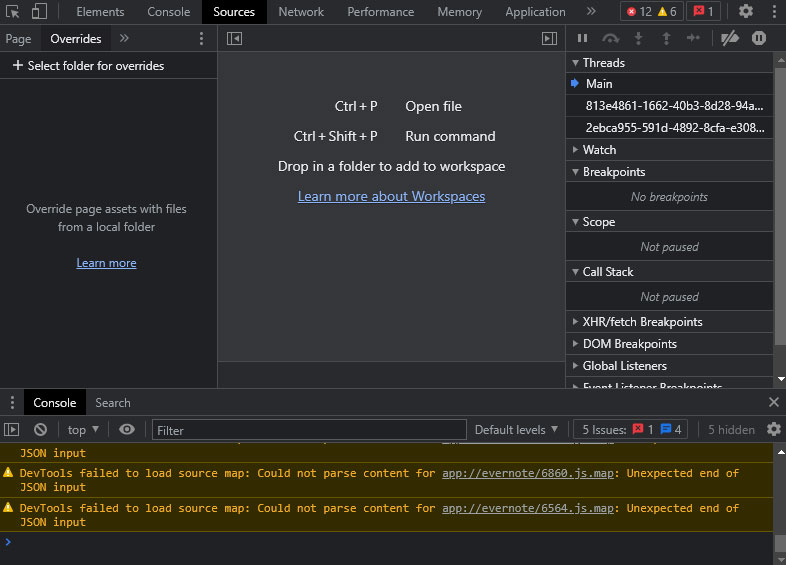Open the Memory tab
Viewport: 786px width, 565px height.
coord(459,12)
